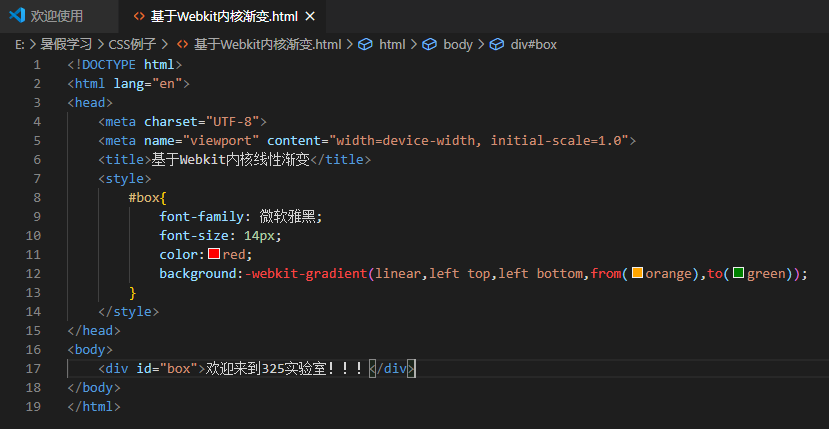Select the 基于Webkit内核渐变.html tab
This screenshot has height=429, width=829.
[223, 16]
